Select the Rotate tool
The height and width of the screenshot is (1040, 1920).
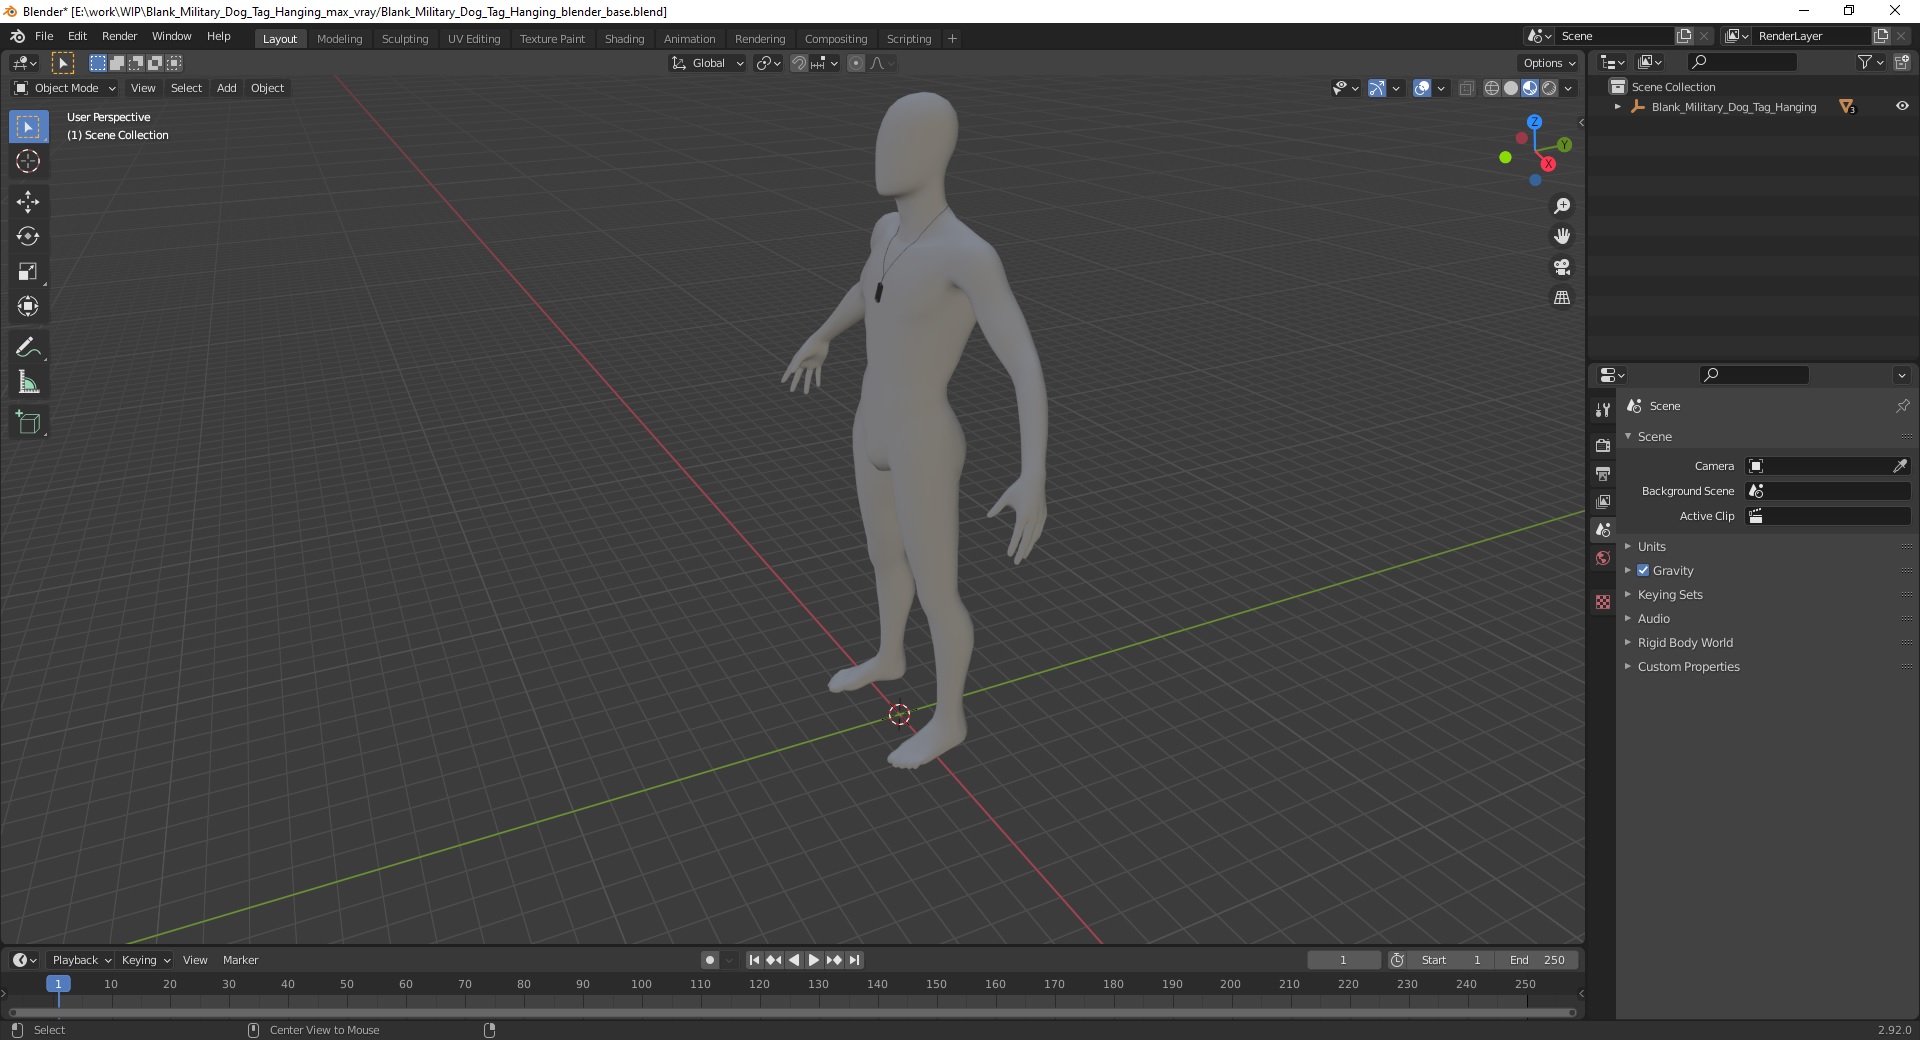28,237
